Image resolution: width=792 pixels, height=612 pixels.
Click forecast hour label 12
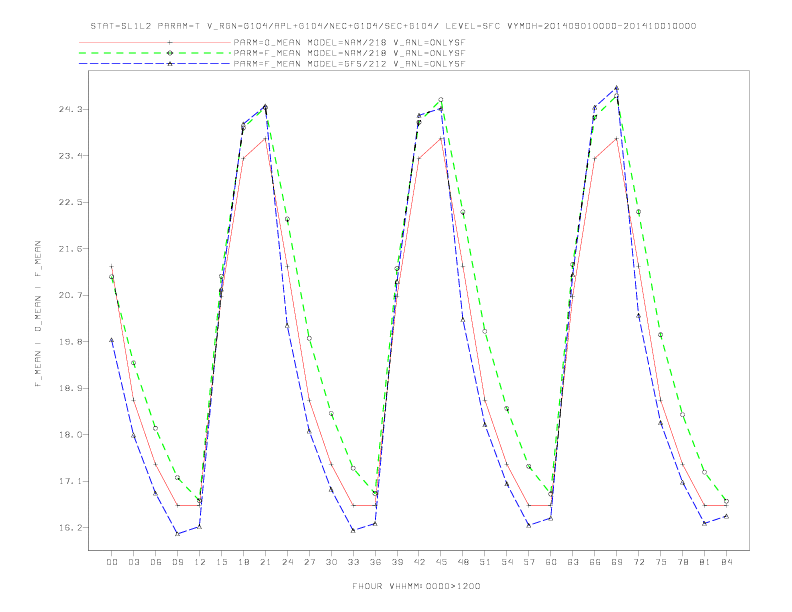coord(200,562)
